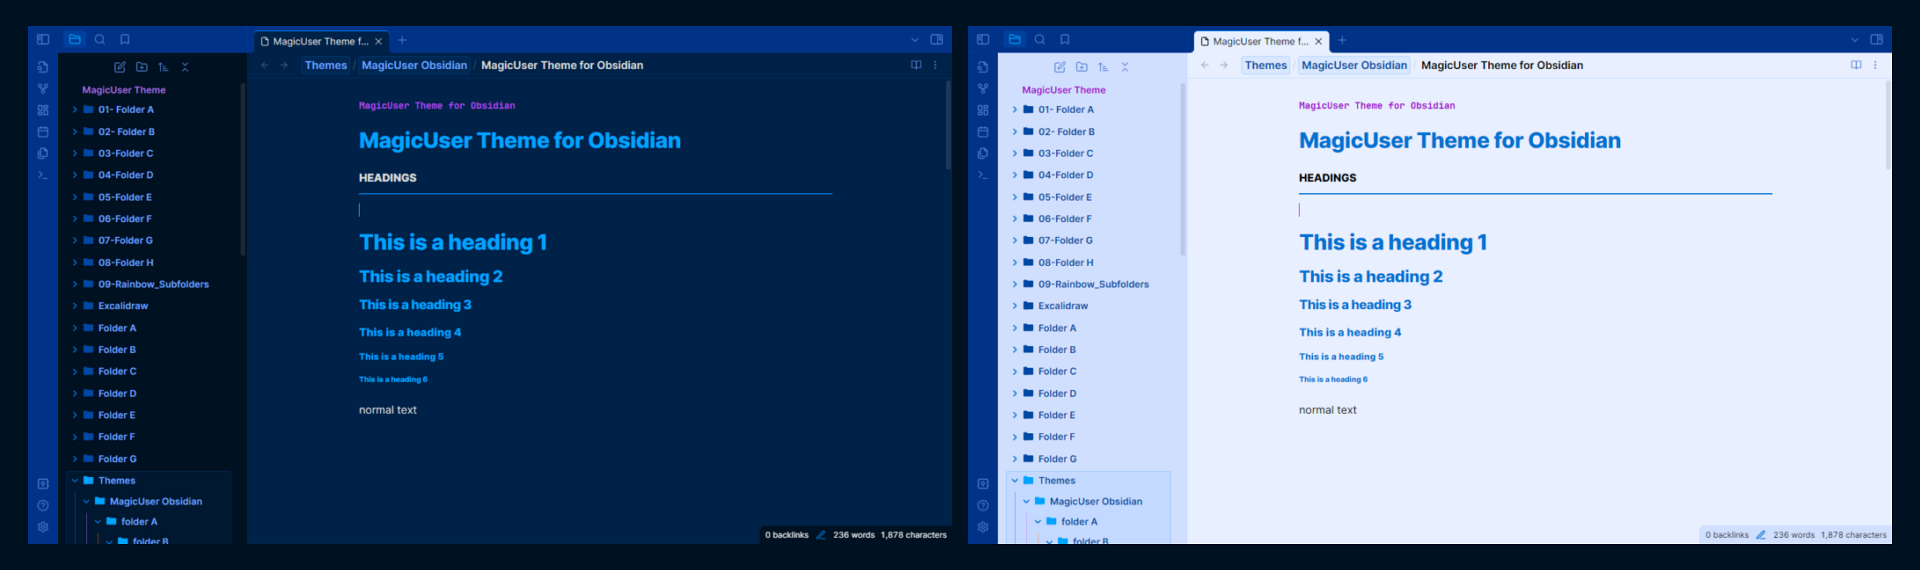Open more options menu in dark window
The width and height of the screenshot is (1920, 570).
click(x=936, y=65)
